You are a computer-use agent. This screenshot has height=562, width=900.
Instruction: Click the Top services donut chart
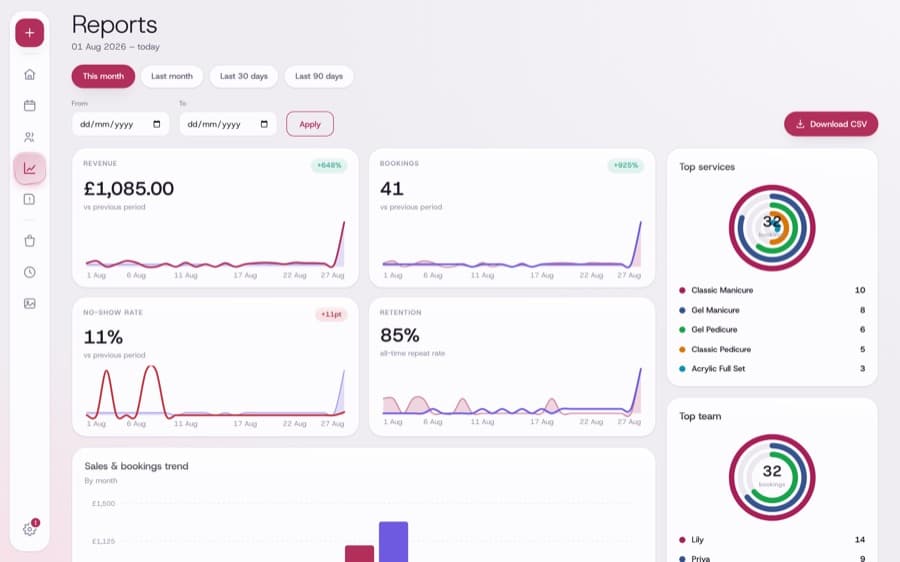772,228
